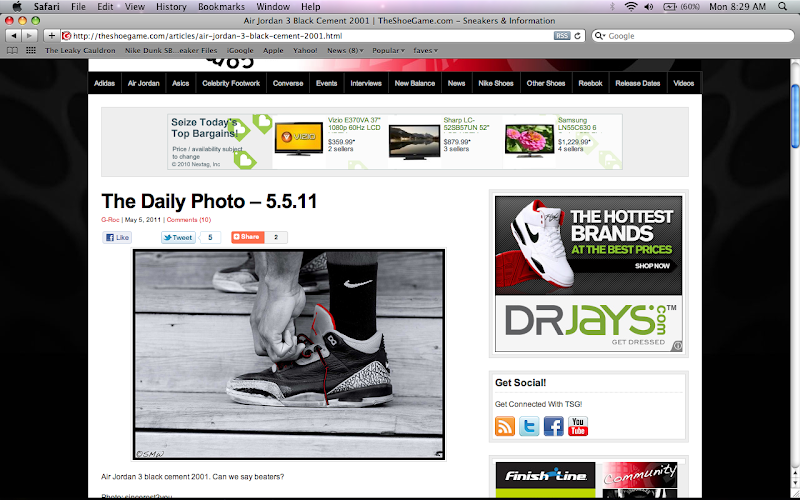800x500 pixels.
Task: Show Top Sites grid icon
Action: (x=31, y=51)
